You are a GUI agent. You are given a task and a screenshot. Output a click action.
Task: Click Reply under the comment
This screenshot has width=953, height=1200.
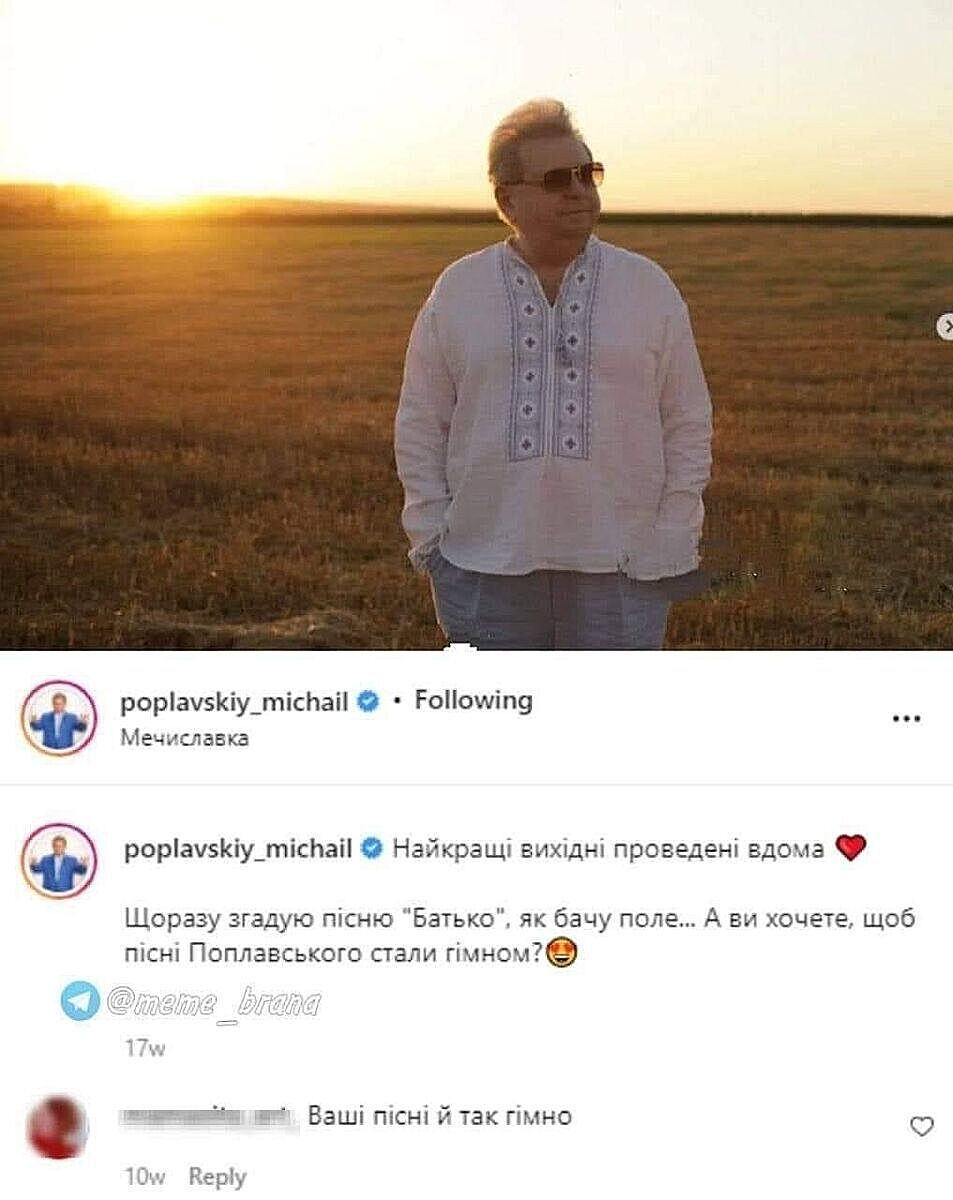[217, 1177]
